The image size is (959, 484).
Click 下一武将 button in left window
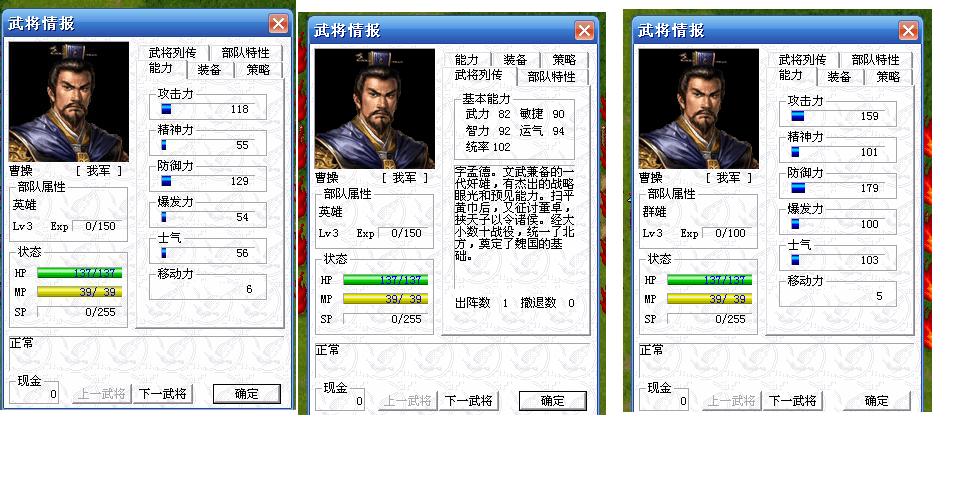[x=163, y=393]
